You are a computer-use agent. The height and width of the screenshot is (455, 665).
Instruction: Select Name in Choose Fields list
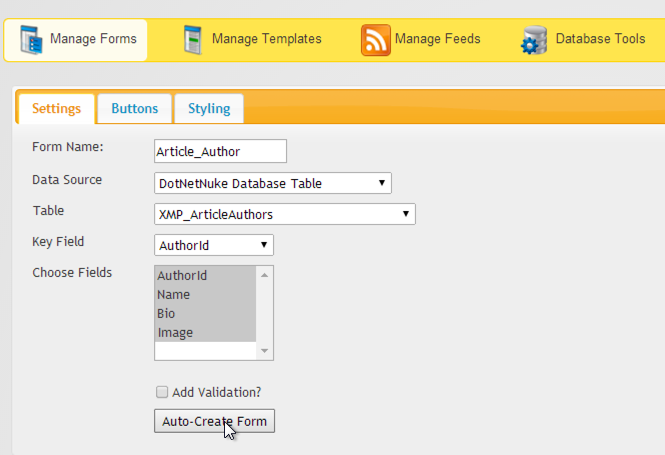pyautogui.click(x=205, y=295)
